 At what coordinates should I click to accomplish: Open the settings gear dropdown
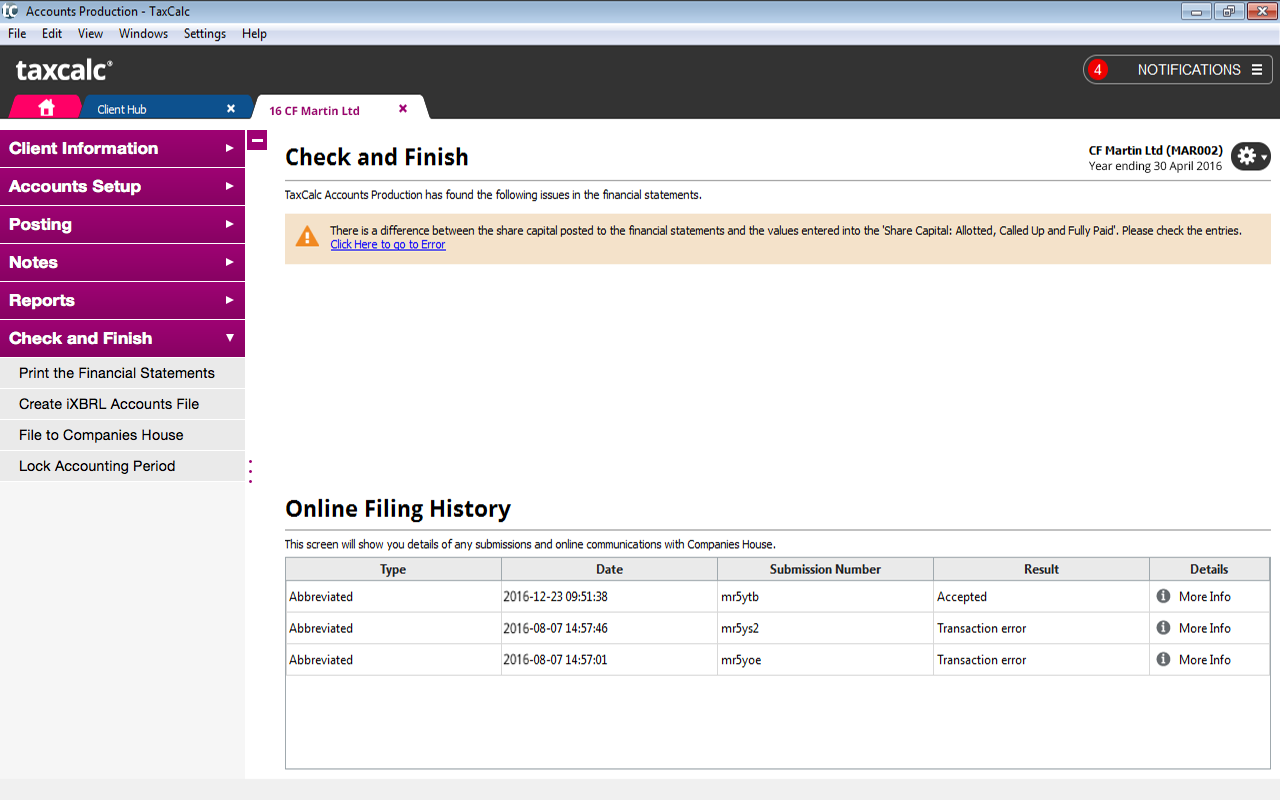click(x=1251, y=157)
